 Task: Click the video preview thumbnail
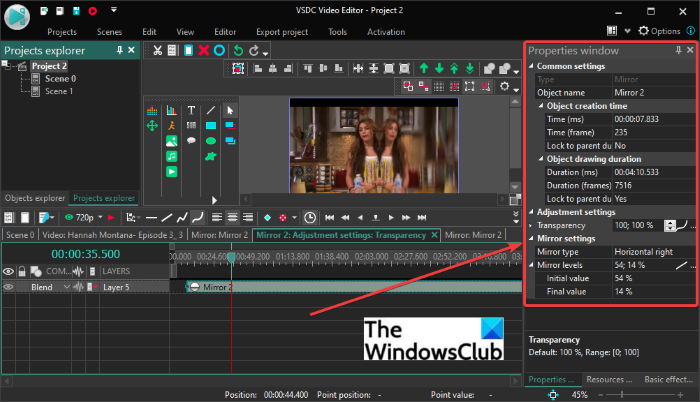(374, 146)
